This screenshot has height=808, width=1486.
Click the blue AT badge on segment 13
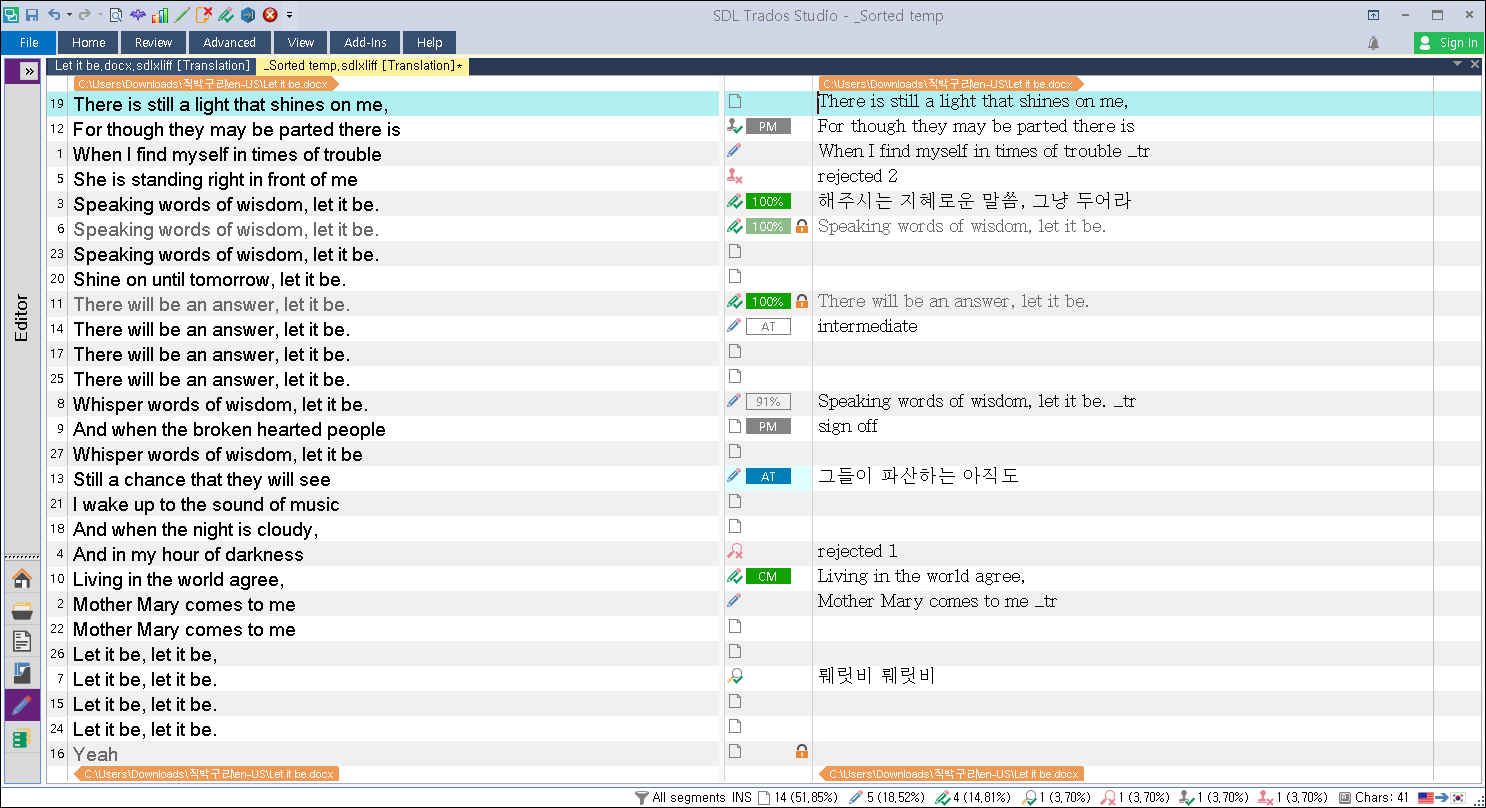[x=768, y=477]
